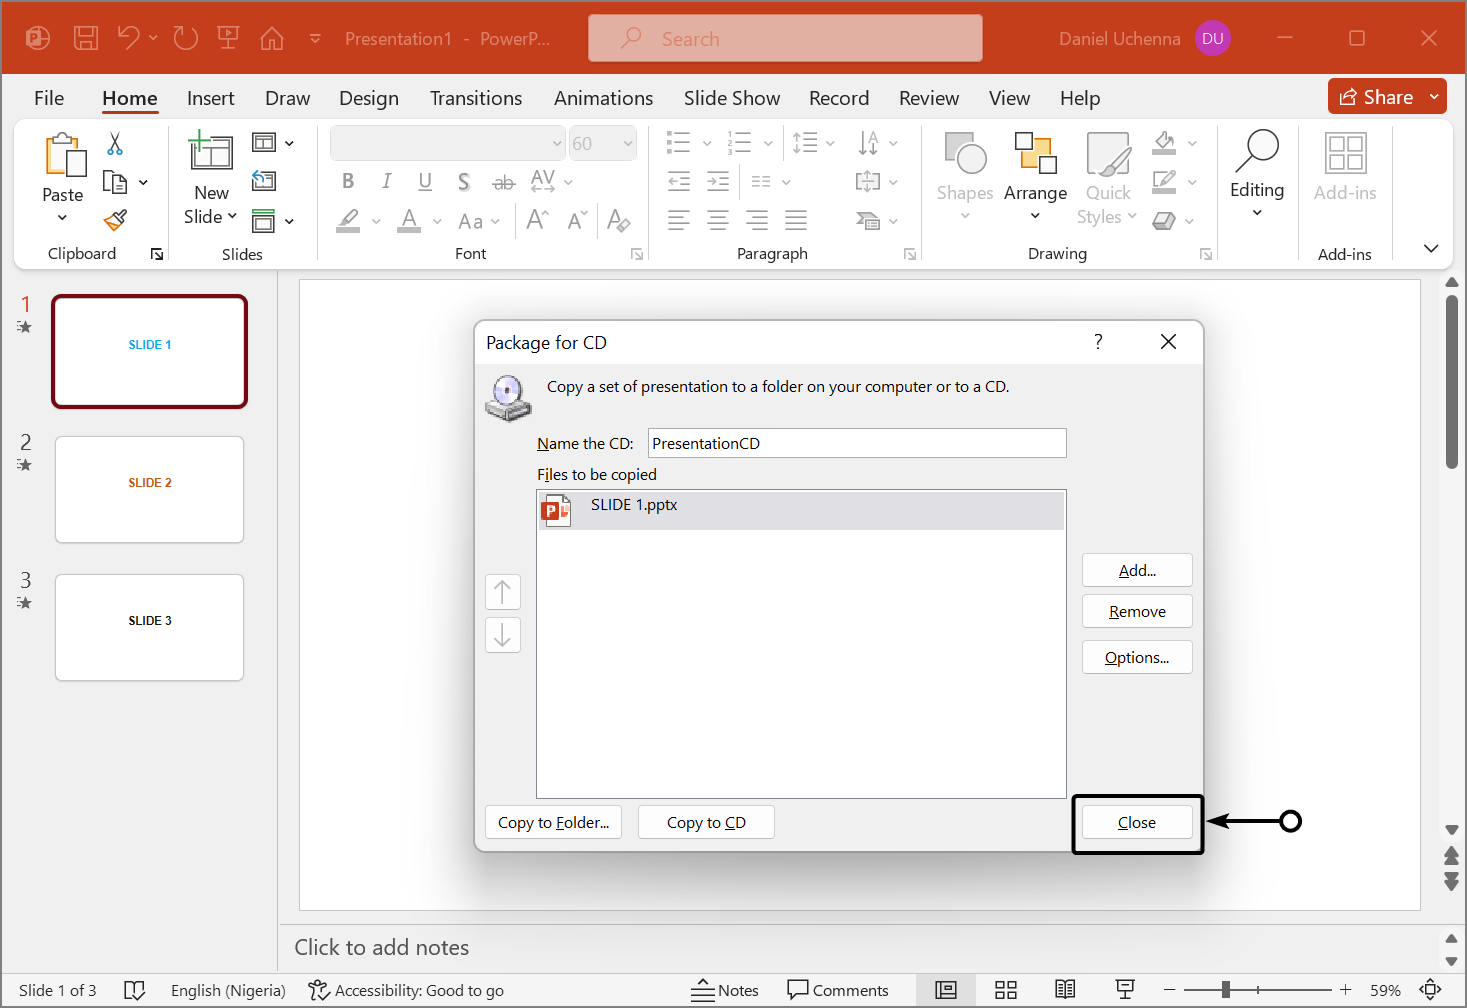Screen dimensions: 1467x1008
Task: Select the SLIDE 2 thumbnail
Action: 149,489
